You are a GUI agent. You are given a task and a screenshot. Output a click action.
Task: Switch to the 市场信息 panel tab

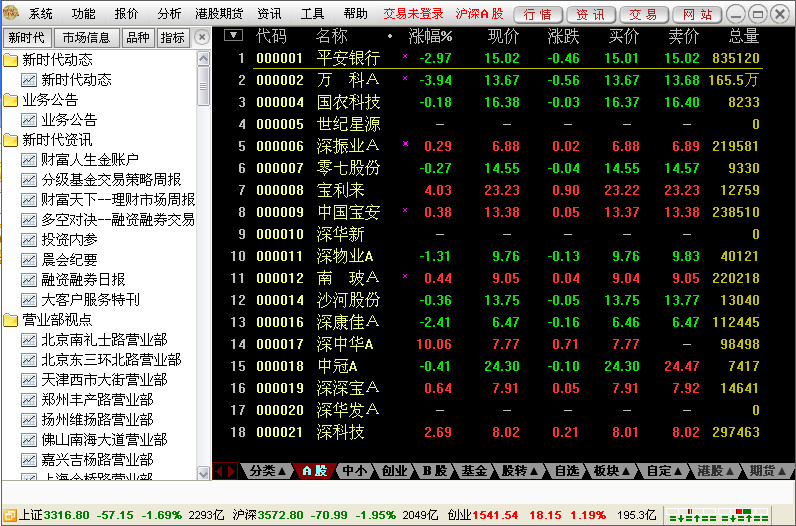pyautogui.click(x=86, y=38)
